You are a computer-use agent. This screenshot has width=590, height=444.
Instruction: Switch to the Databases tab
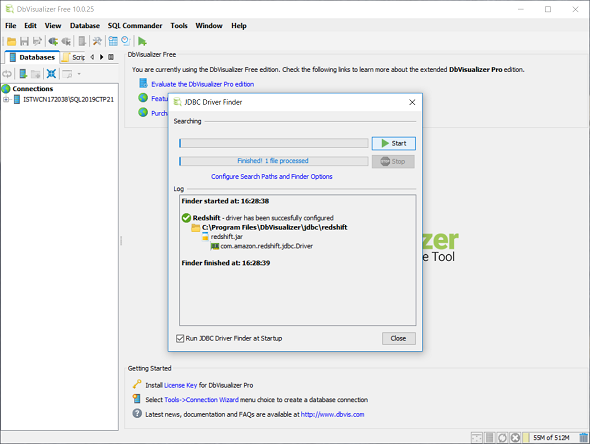[32, 57]
